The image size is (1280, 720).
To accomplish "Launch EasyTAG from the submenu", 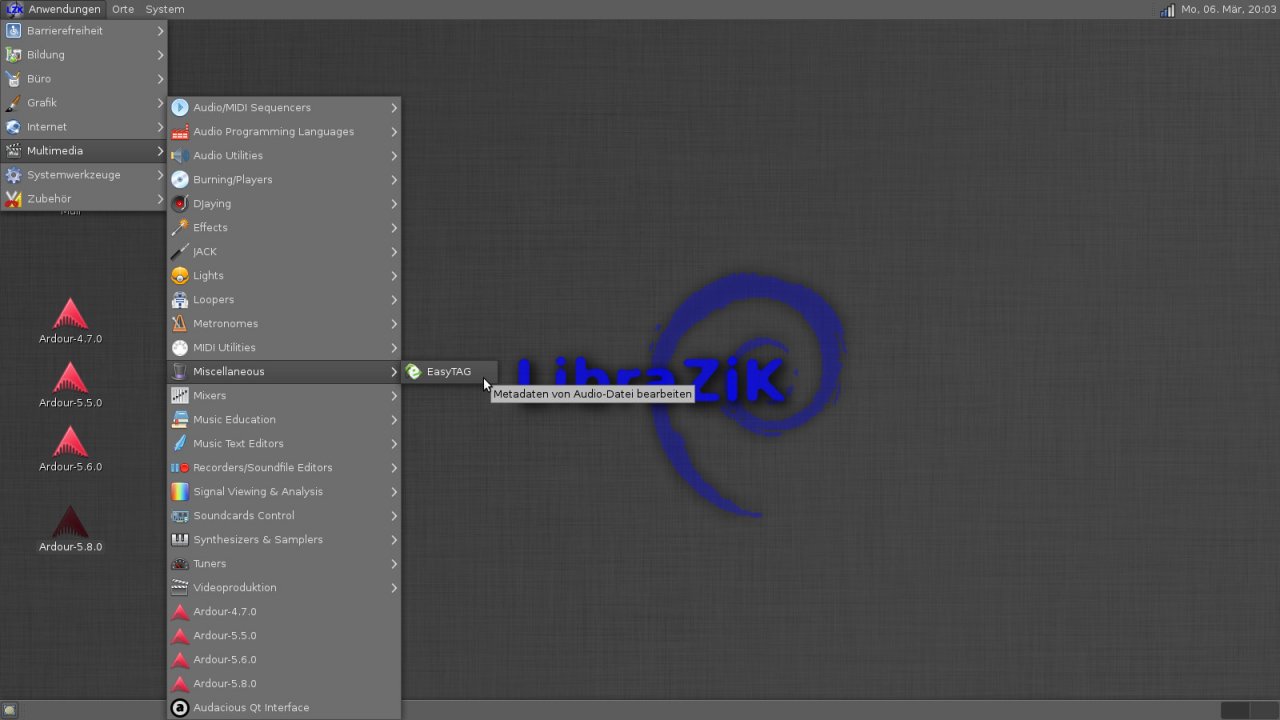I will coord(449,371).
